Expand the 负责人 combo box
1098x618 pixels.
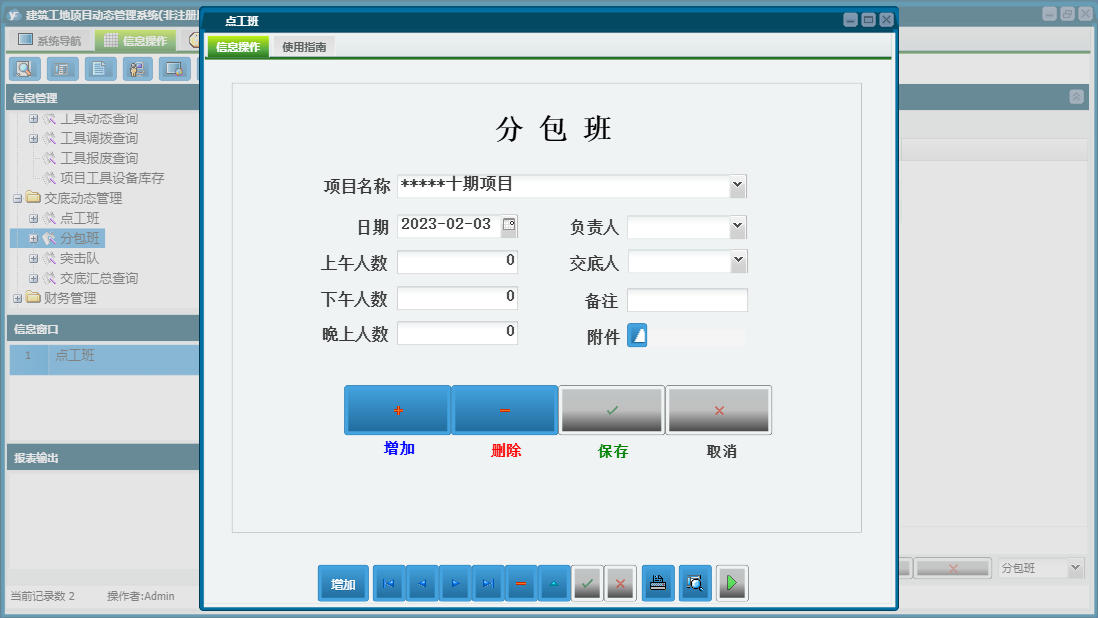point(737,226)
